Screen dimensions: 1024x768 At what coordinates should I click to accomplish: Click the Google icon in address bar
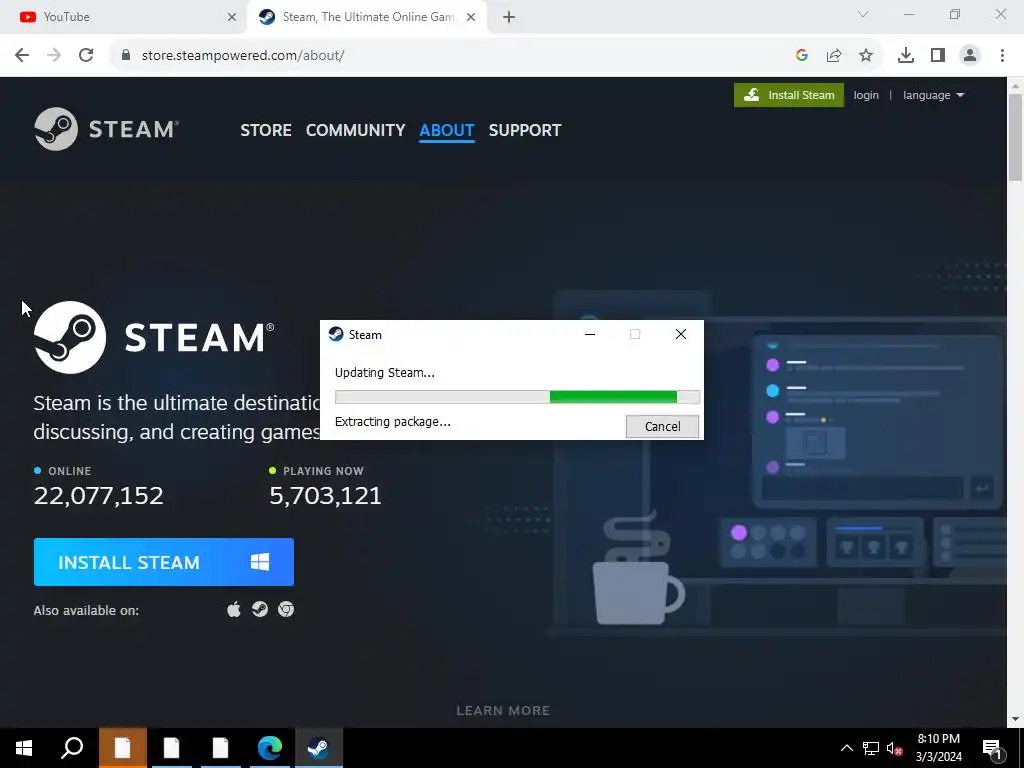(802, 56)
